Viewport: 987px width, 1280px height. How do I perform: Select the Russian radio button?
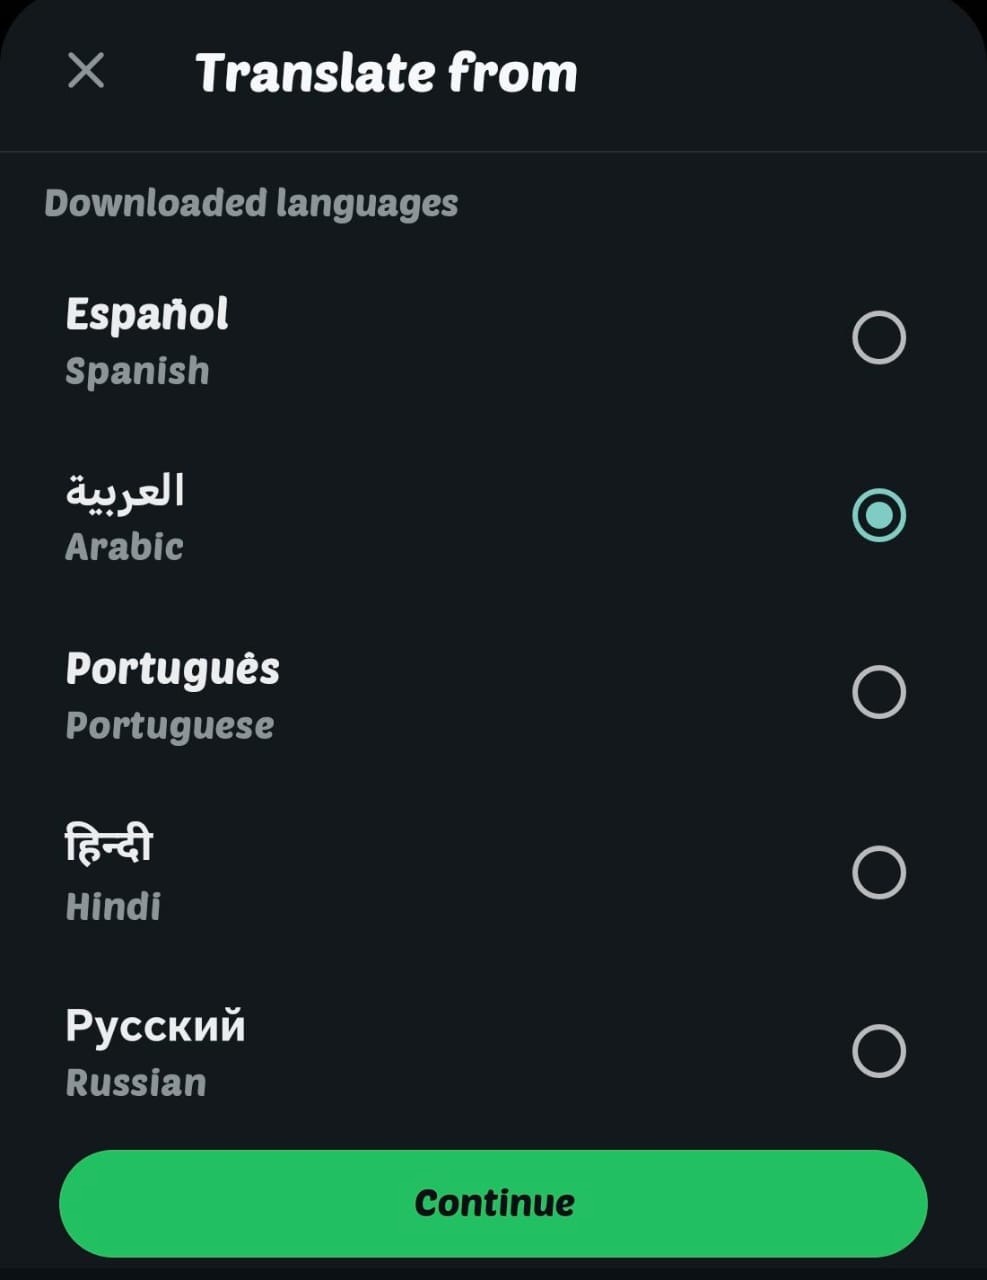click(879, 1051)
